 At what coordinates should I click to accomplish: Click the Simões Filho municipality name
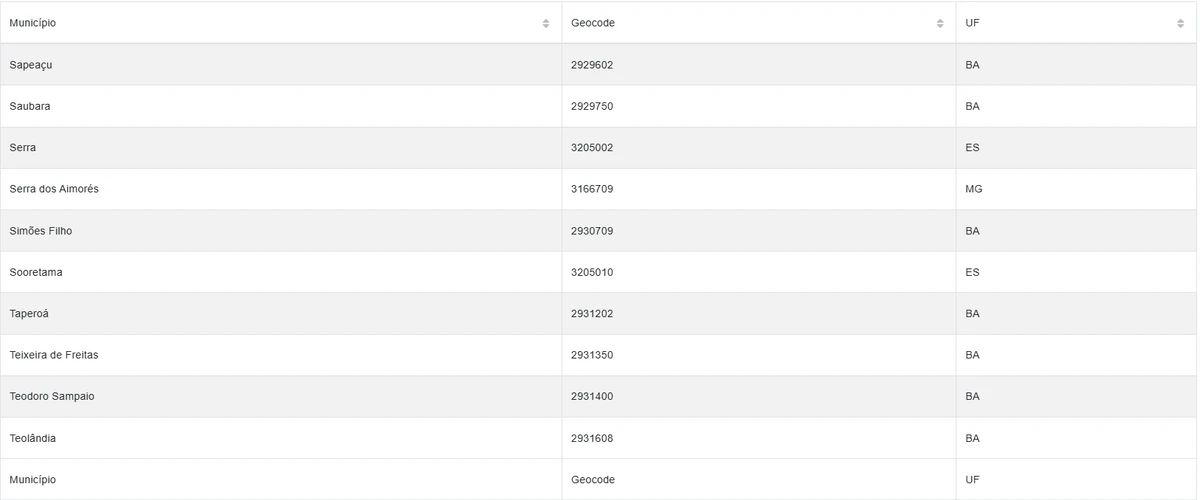click(41, 231)
